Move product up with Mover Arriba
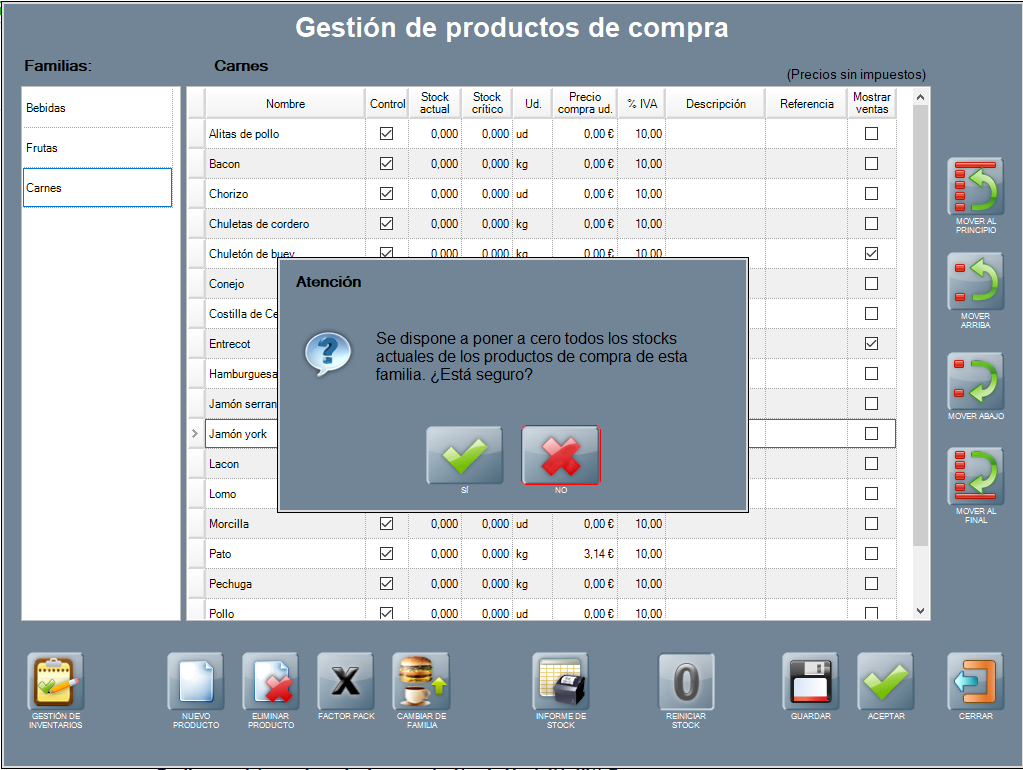Image resolution: width=1023 pixels, height=770 pixels. (975, 282)
